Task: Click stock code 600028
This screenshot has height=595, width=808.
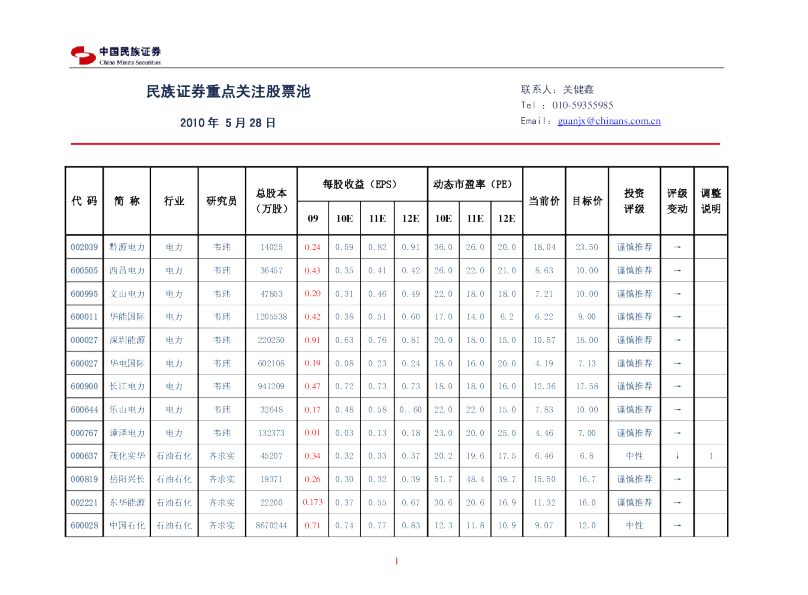Action: (x=84, y=525)
